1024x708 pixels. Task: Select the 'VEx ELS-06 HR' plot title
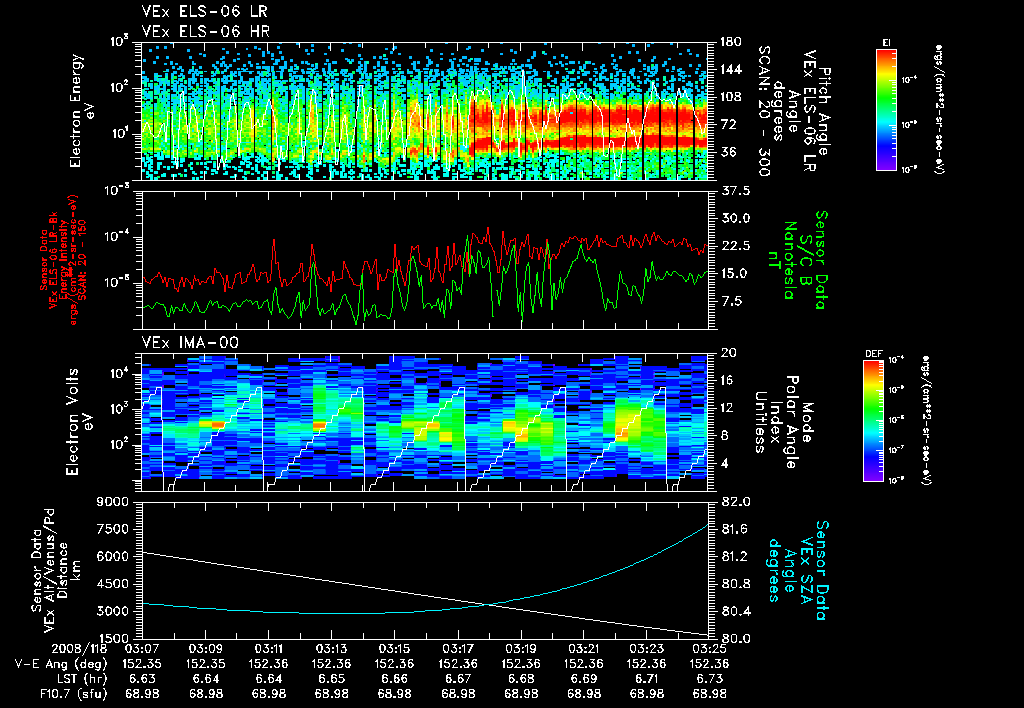click(206, 31)
